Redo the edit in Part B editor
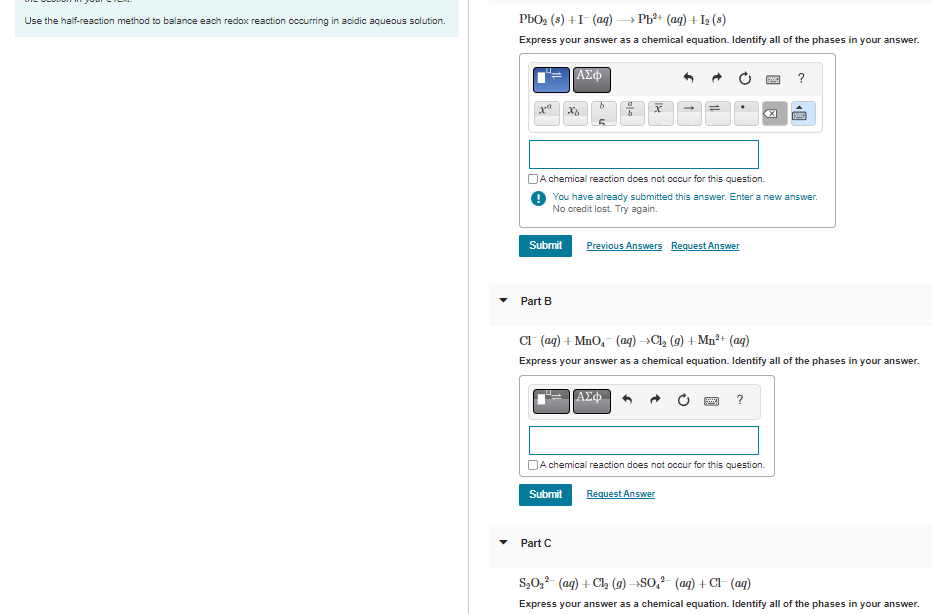The image size is (932, 614). [655, 399]
